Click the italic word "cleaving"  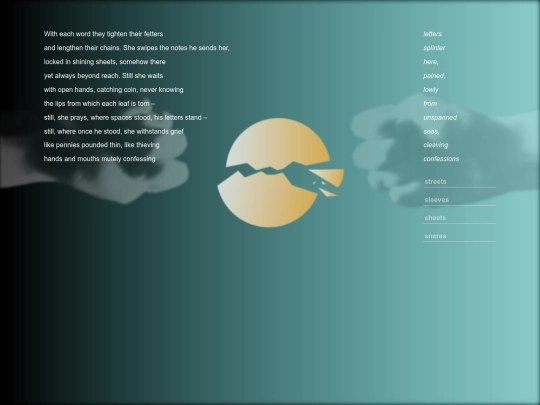pos(436,145)
